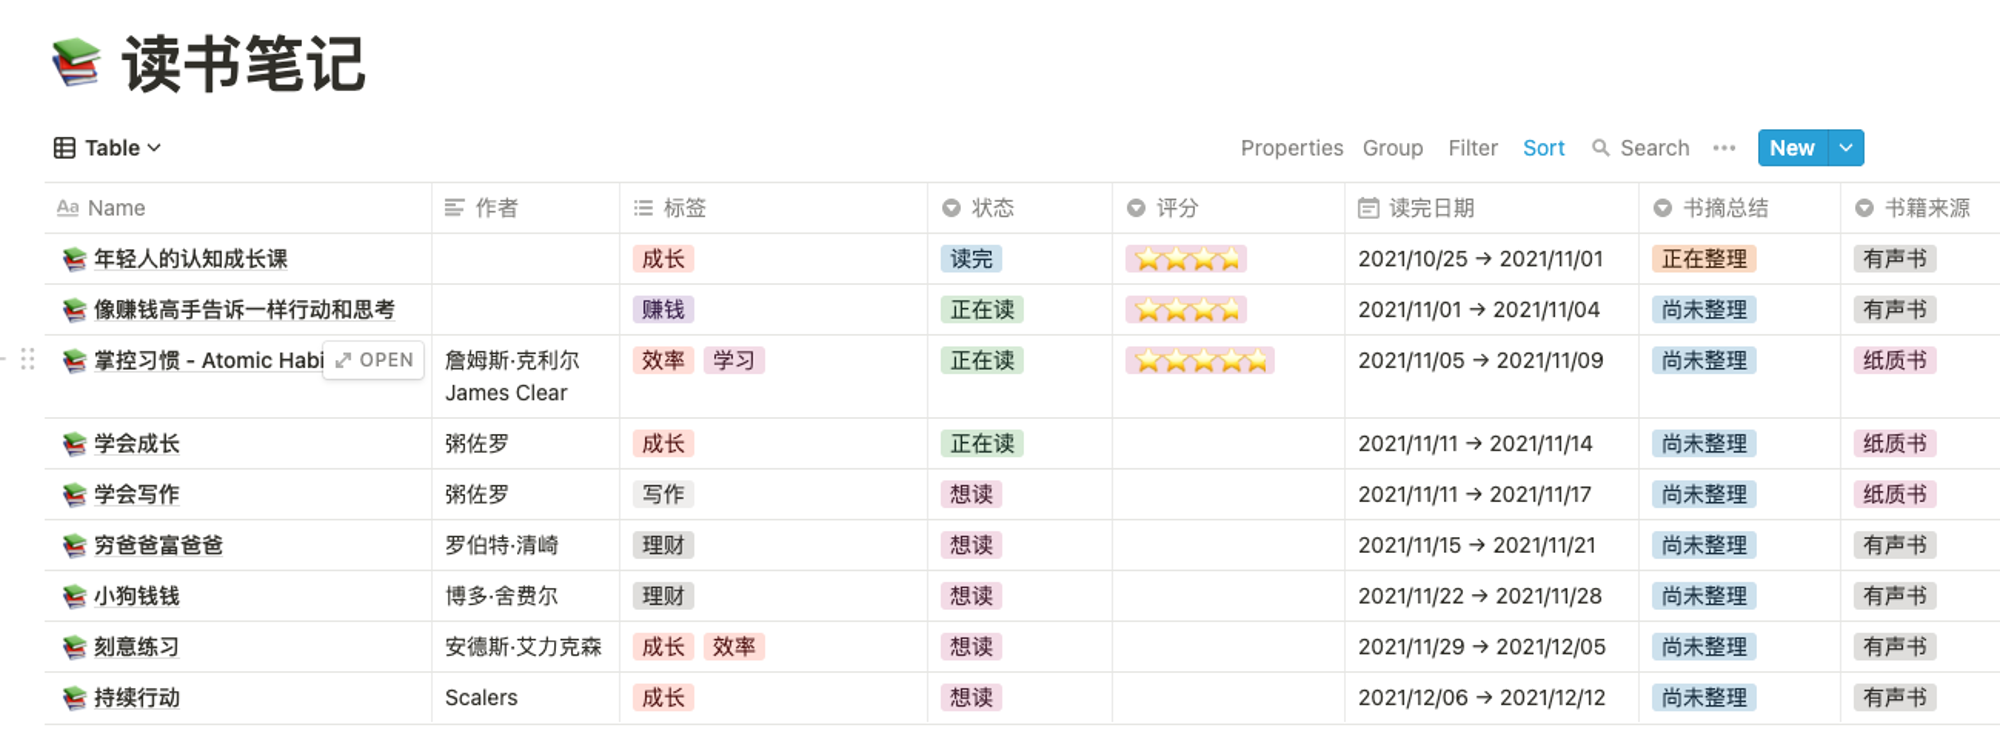Open the three-dots more options menu

[x=1724, y=148]
